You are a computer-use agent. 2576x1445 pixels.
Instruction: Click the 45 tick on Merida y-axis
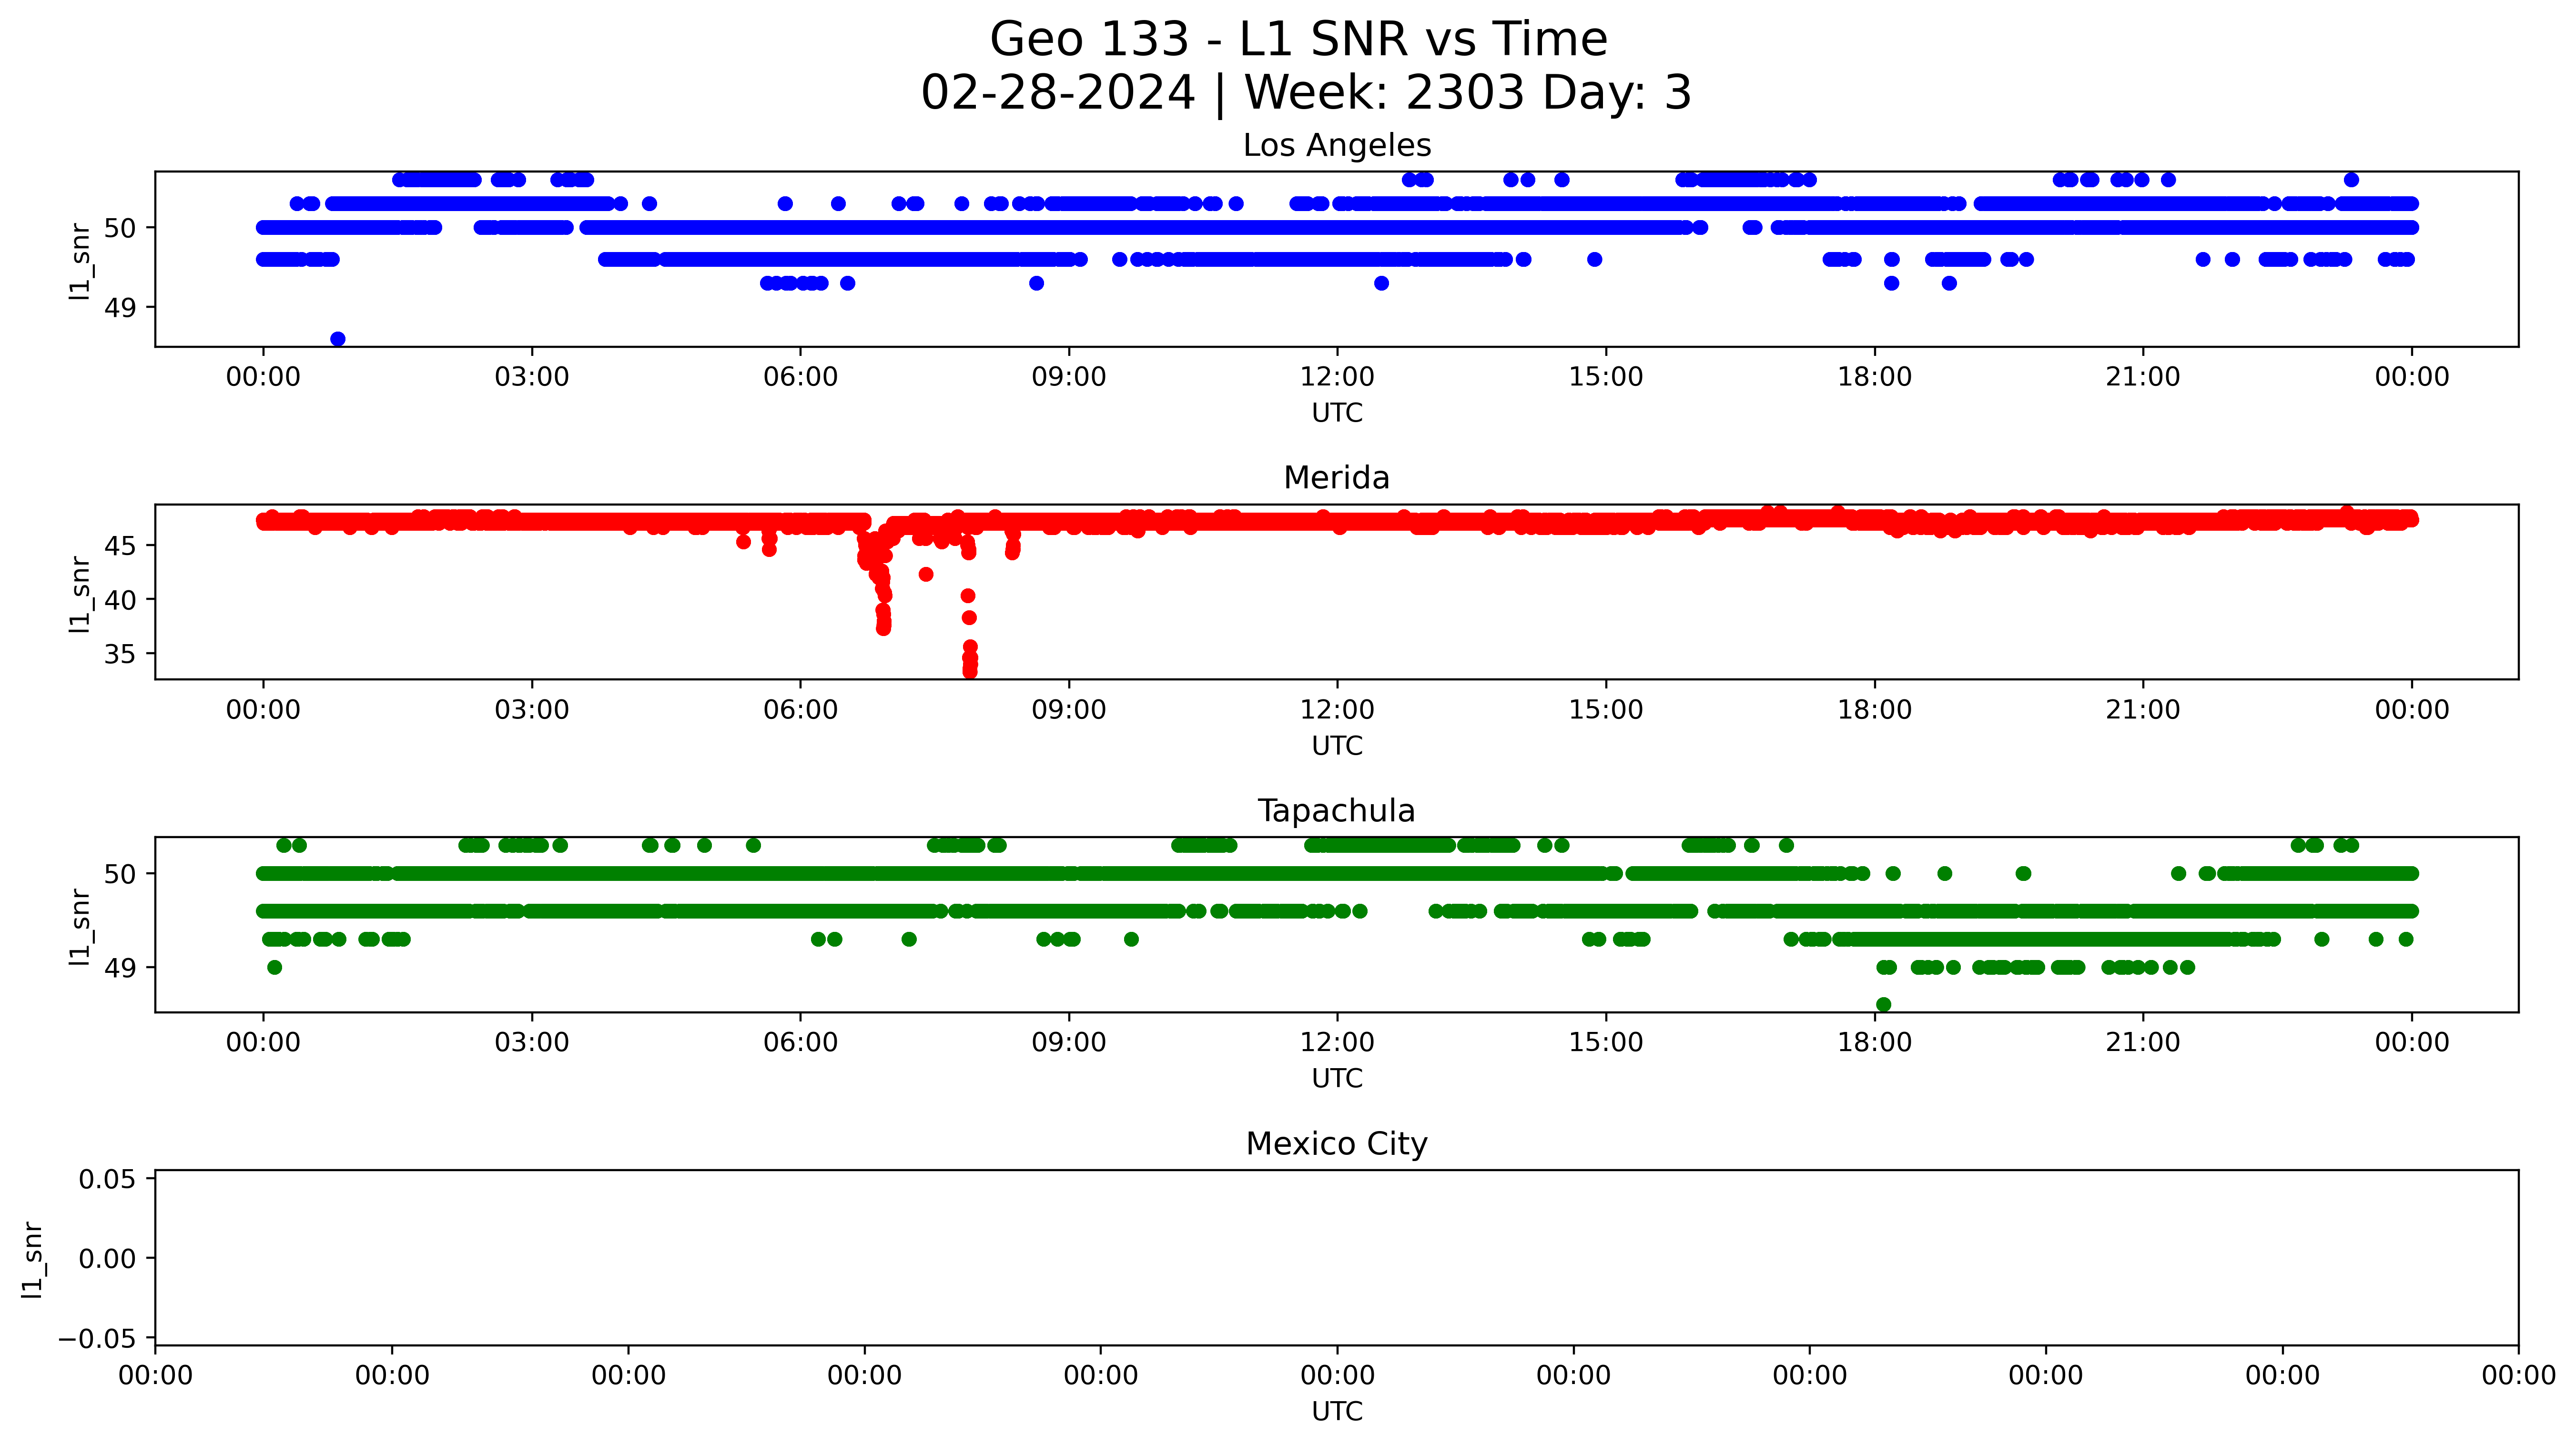point(120,546)
